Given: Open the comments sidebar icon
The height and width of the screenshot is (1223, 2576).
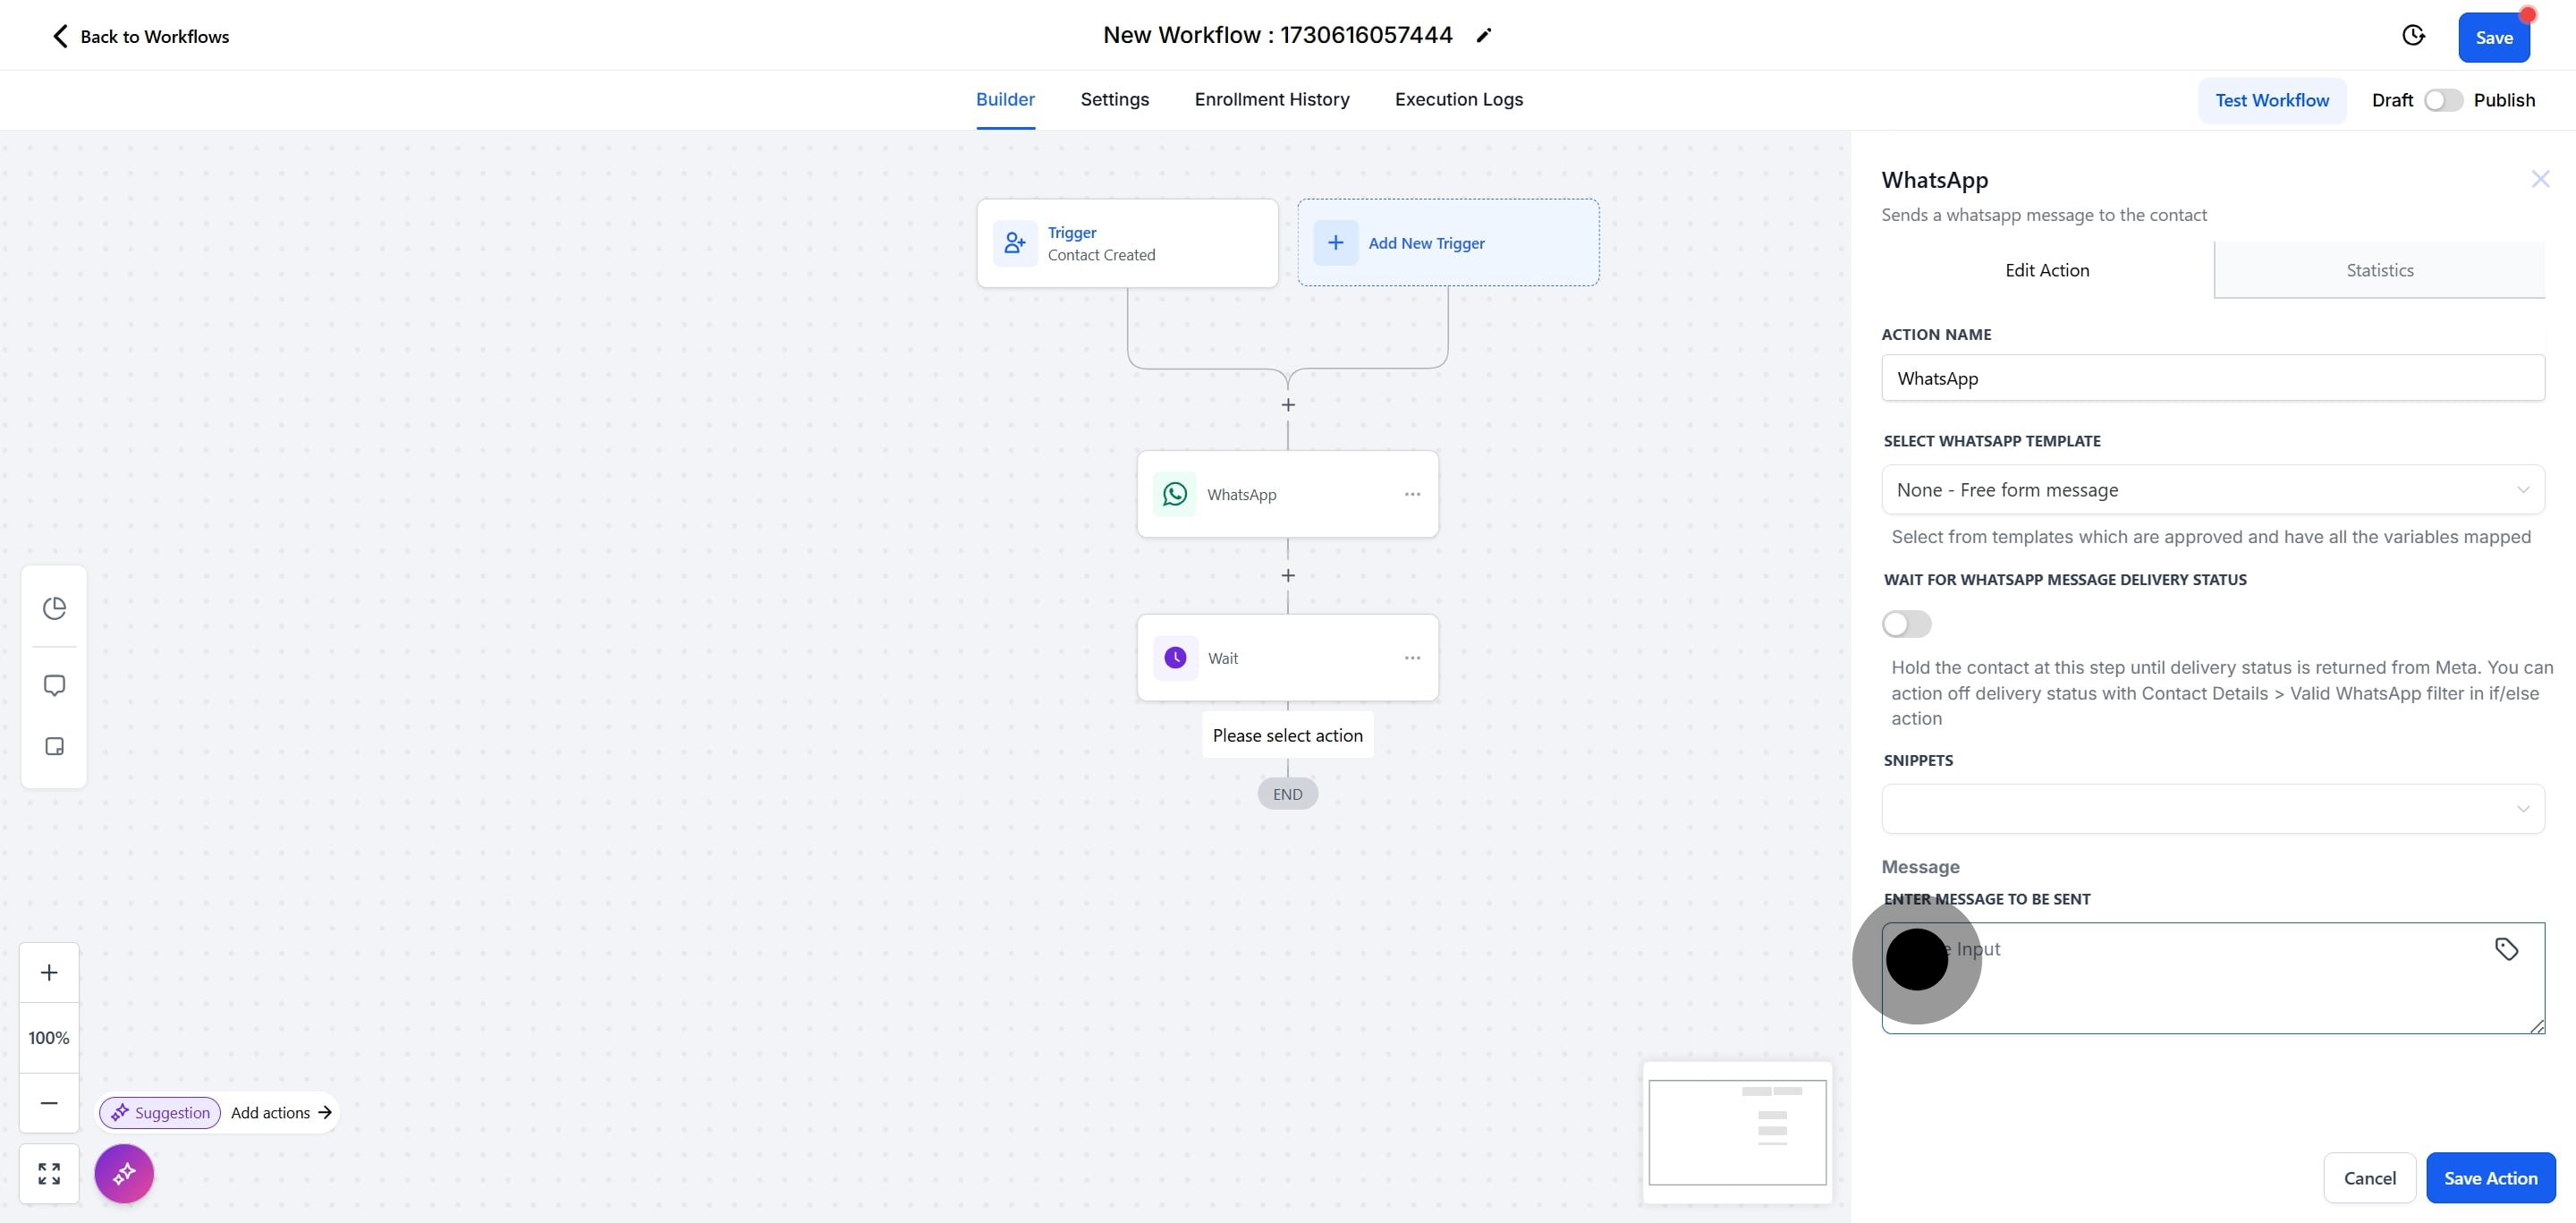Looking at the screenshot, I should coord(54,685).
